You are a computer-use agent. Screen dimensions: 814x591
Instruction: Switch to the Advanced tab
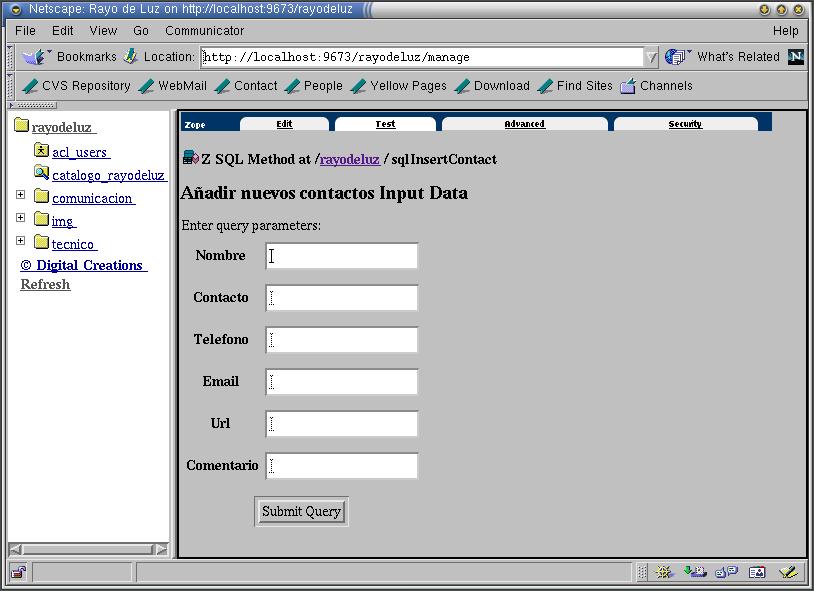pos(524,124)
